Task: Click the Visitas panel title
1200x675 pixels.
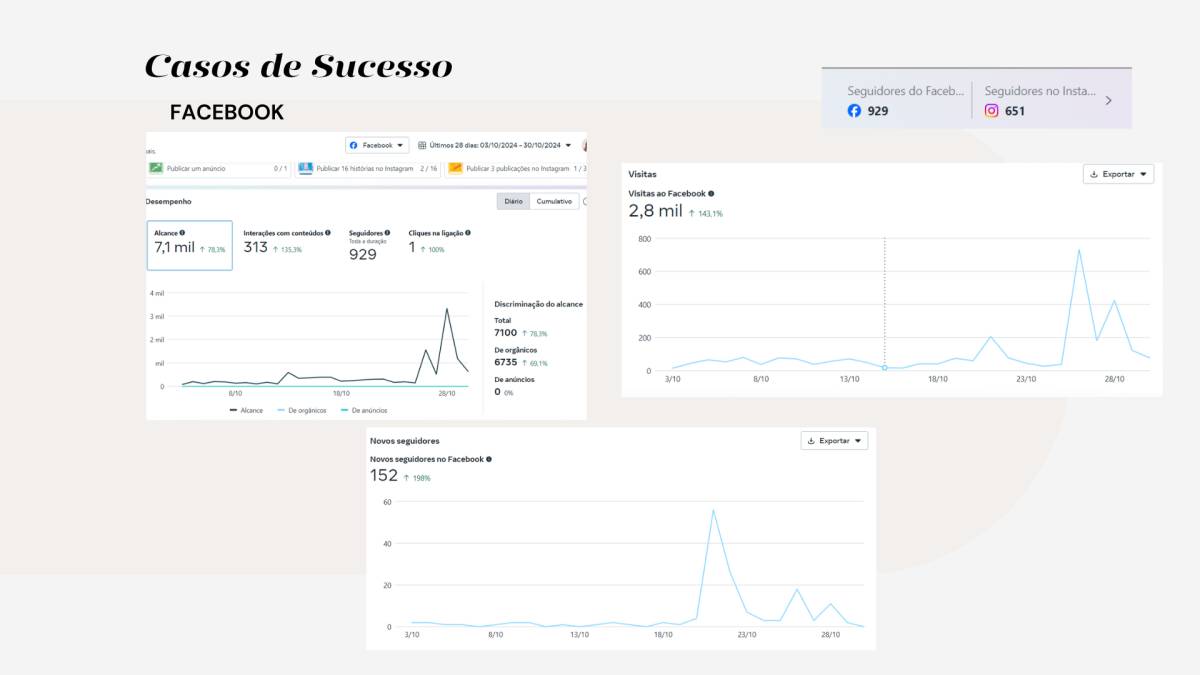Action: [642, 174]
